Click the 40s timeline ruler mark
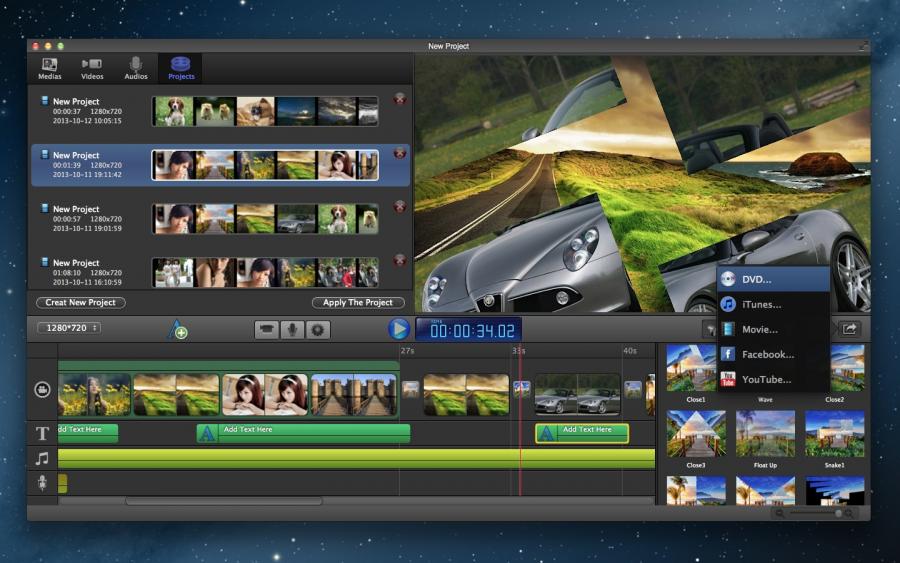 (630, 351)
